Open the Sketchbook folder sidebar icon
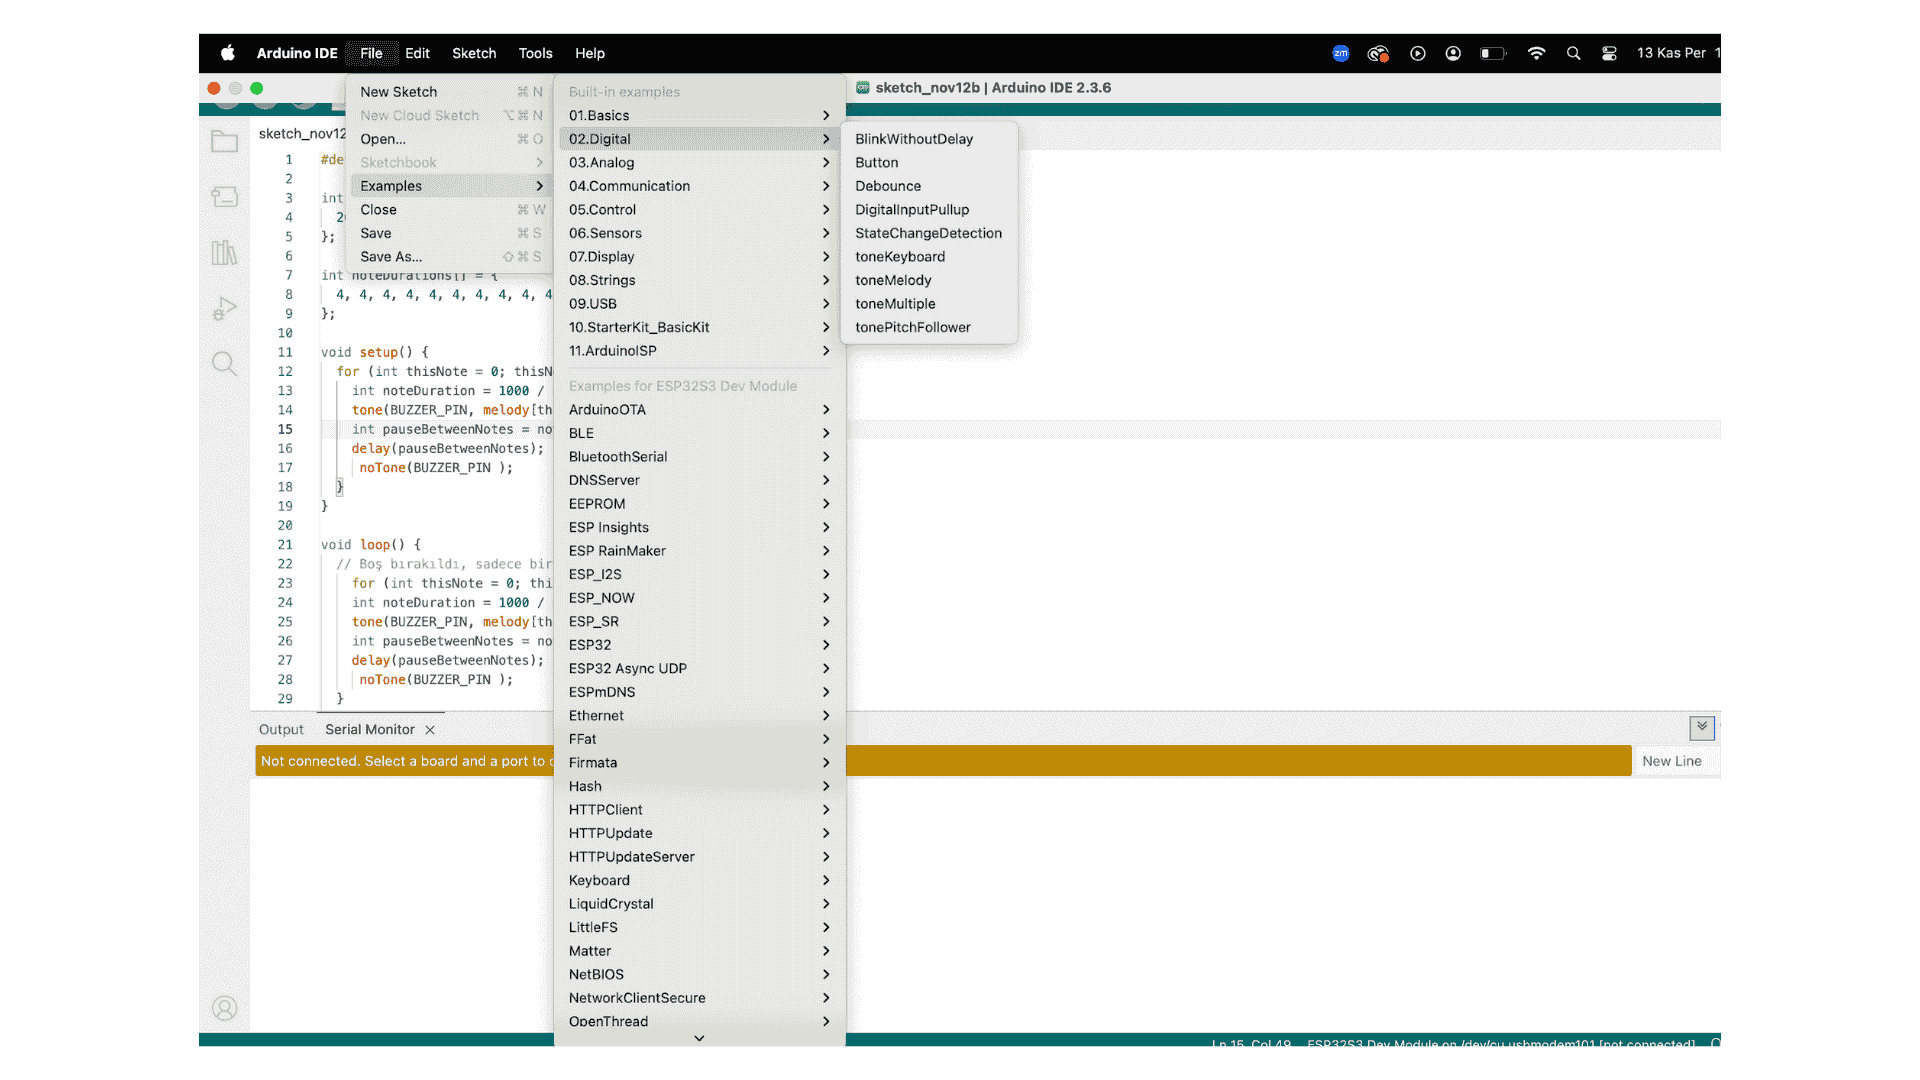The width and height of the screenshot is (1920, 1080). click(224, 141)
